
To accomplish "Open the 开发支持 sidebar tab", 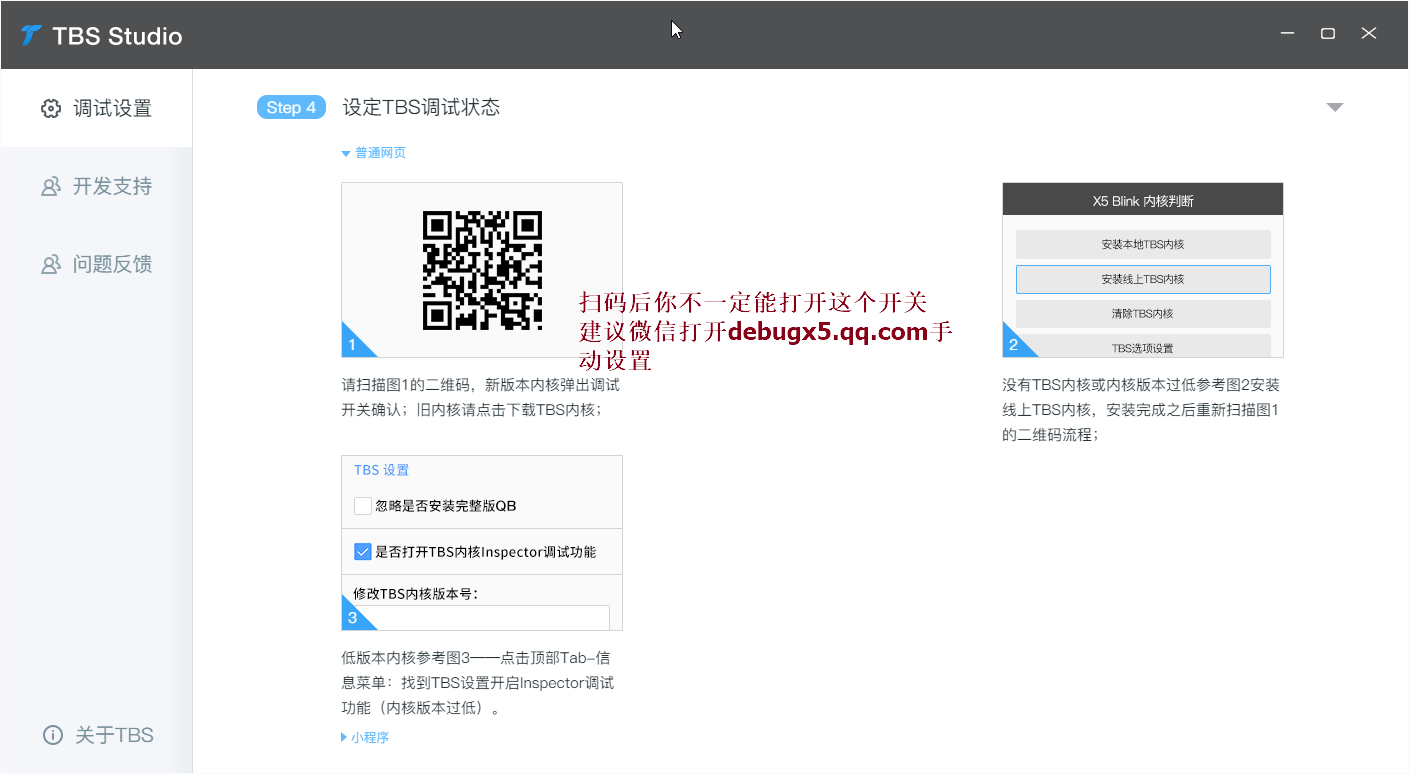I will (96, 186).
